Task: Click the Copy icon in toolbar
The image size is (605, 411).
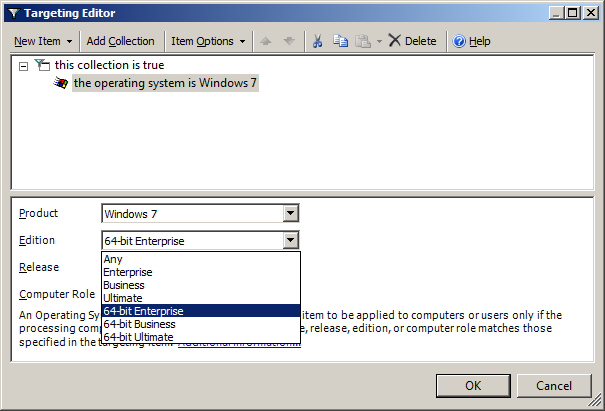Action: coord(341,41)
